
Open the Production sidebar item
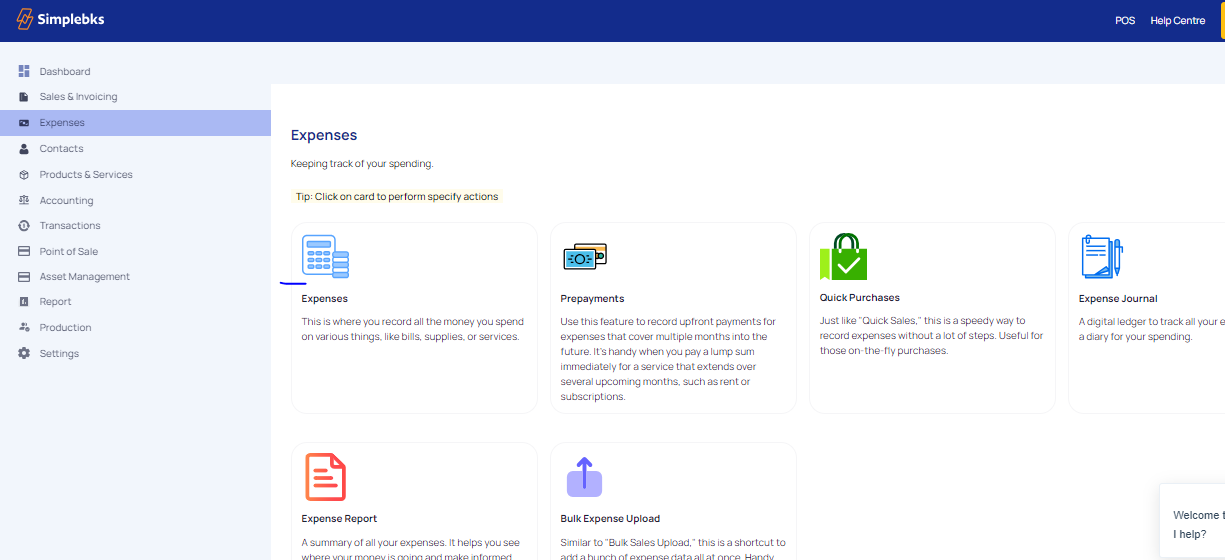pos(65,328)
